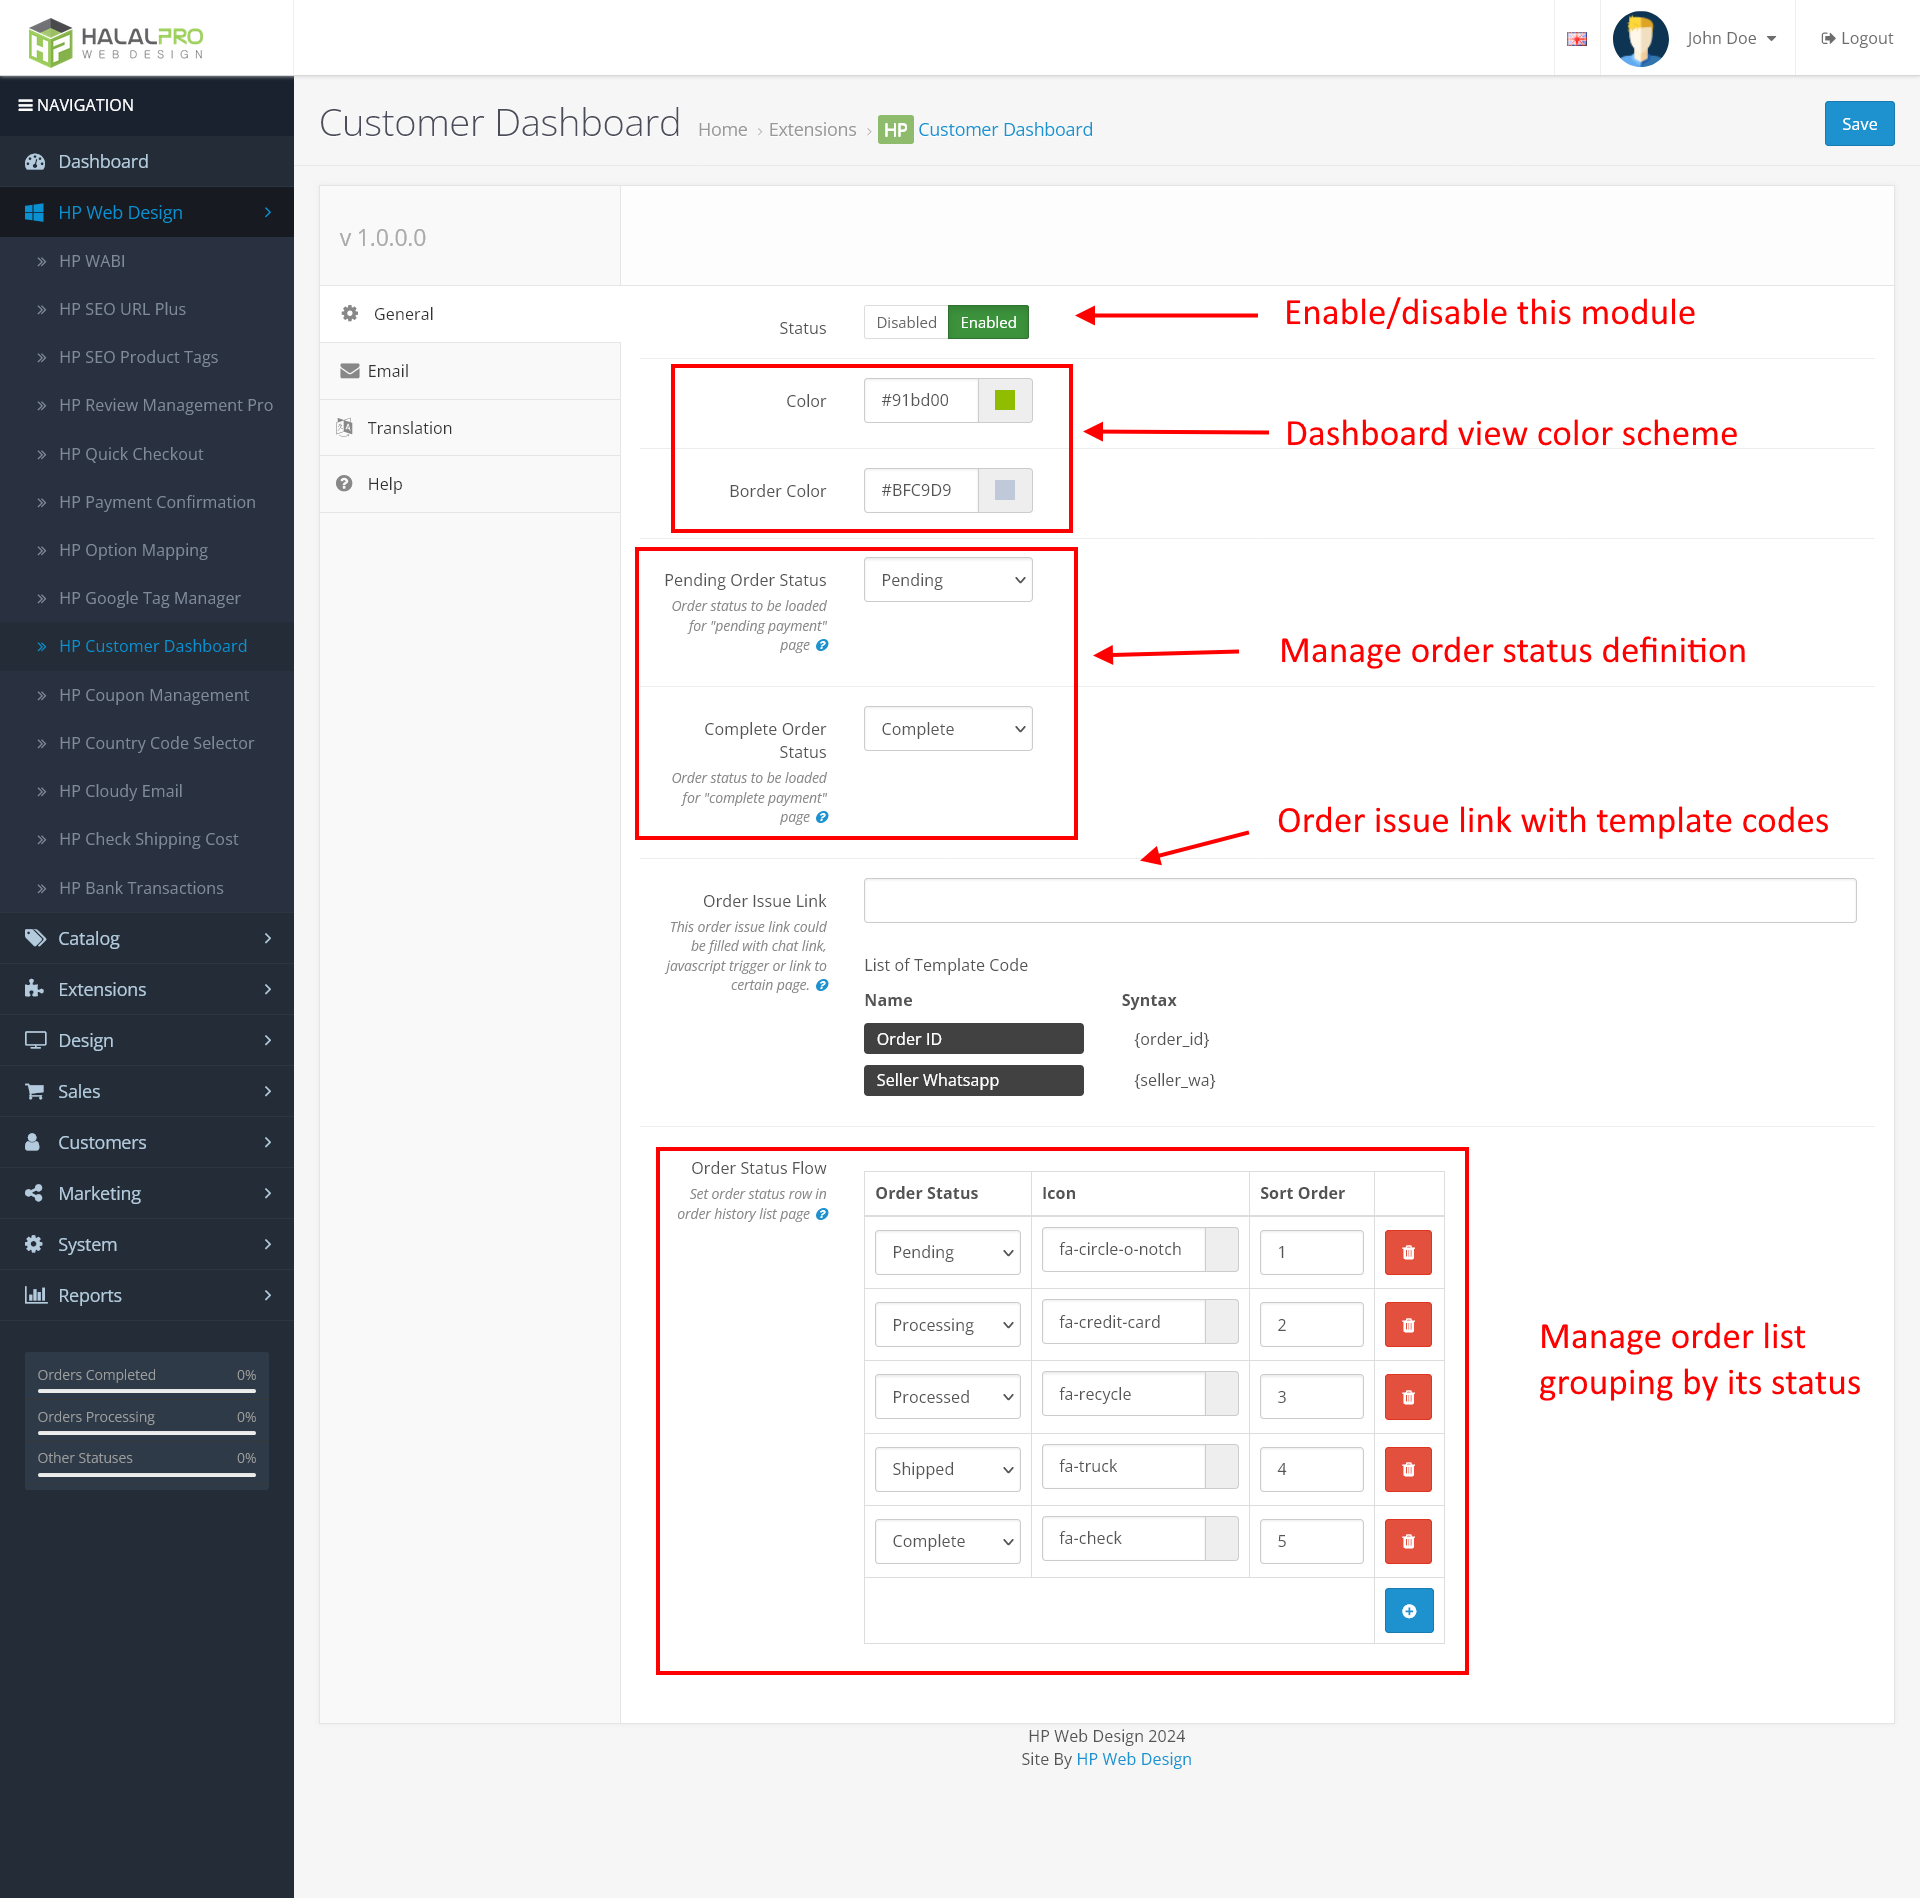The width and height of the screenshot is (1920, 1898).
Task: Expand the Complete Order Status selector
Action: tap(947, 728)
